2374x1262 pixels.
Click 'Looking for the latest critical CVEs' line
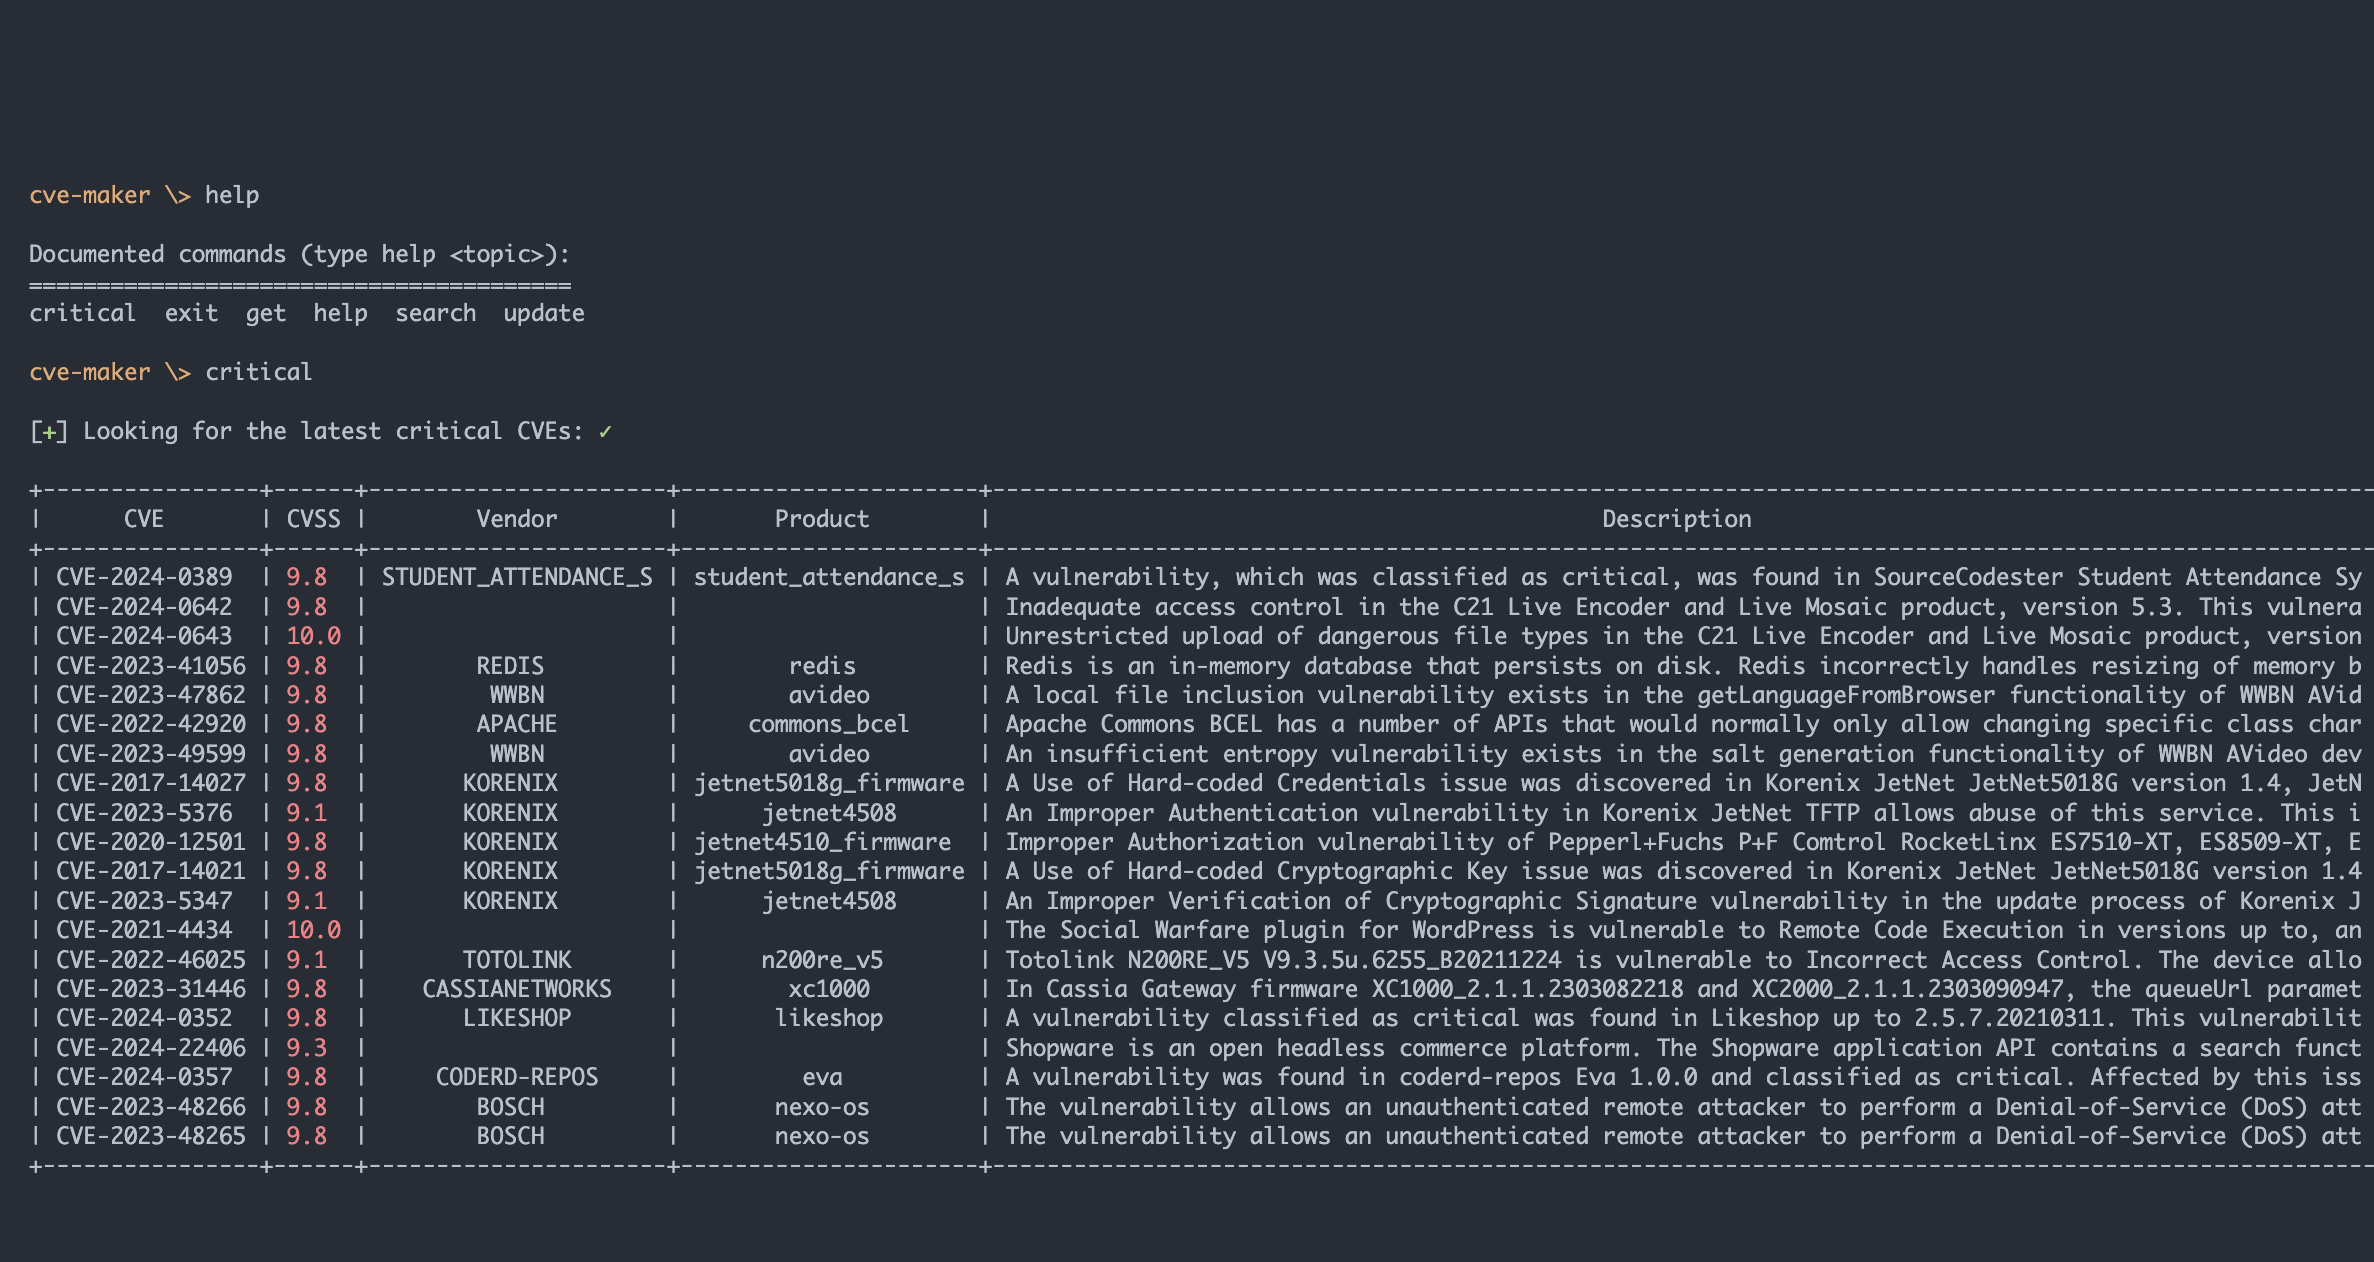pyautogui.click(x=321, y=431)
